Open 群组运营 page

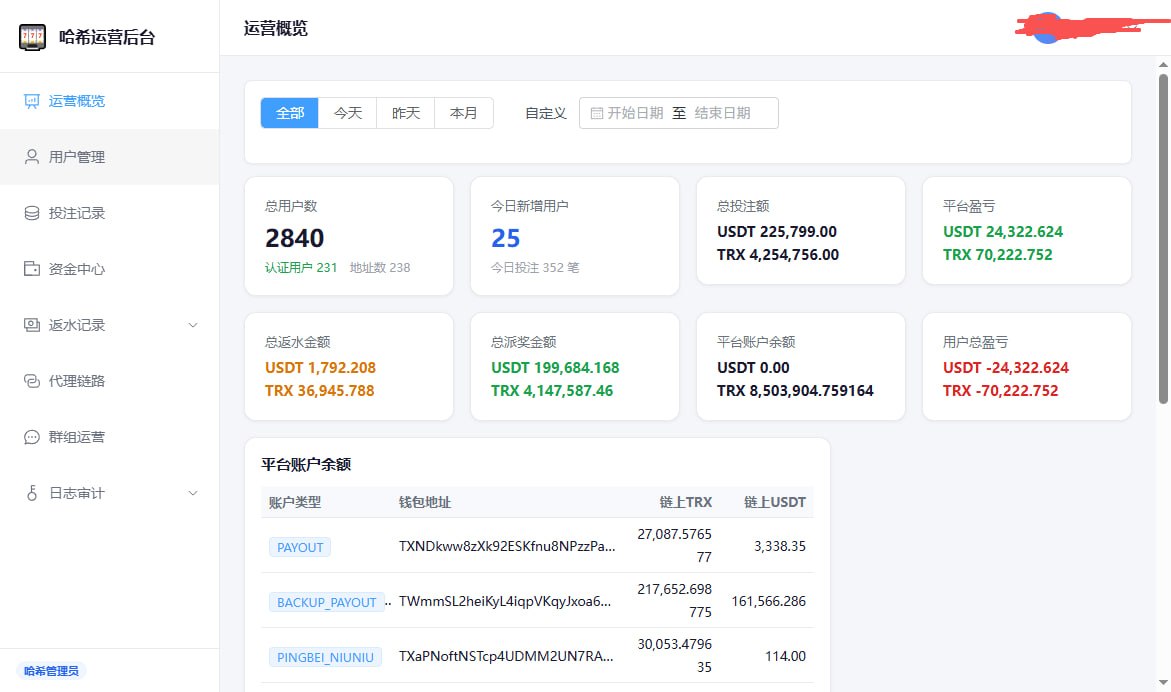(110, 437)
